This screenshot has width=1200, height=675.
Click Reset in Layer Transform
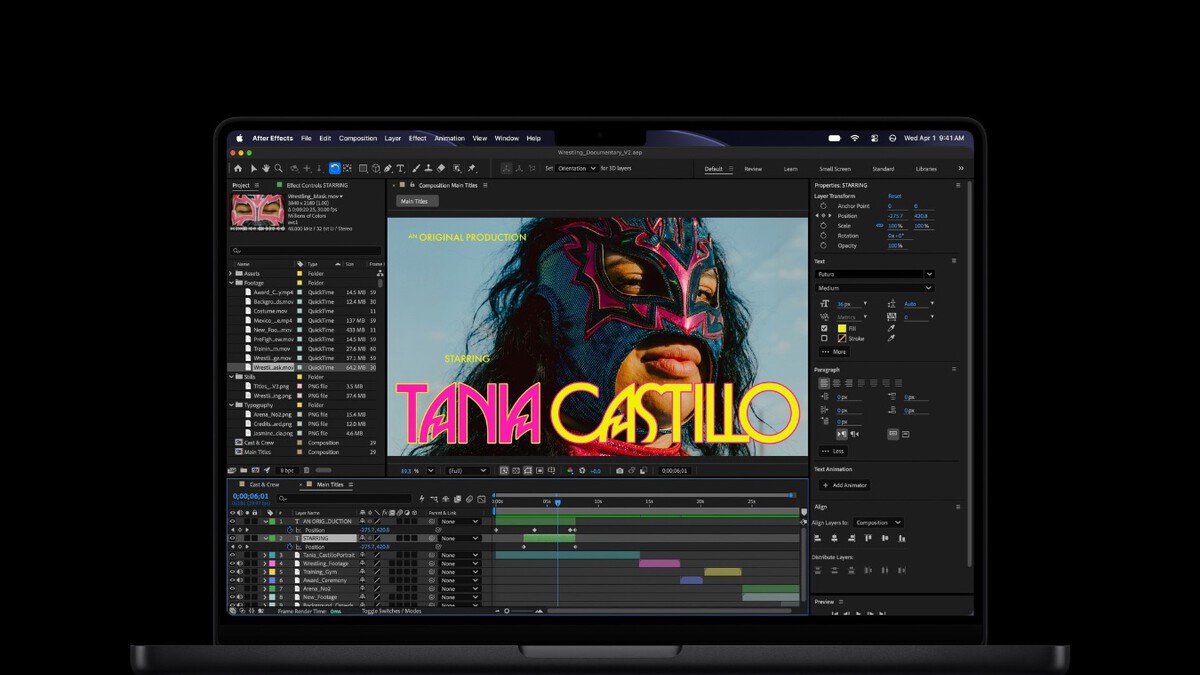pos(894,196)
